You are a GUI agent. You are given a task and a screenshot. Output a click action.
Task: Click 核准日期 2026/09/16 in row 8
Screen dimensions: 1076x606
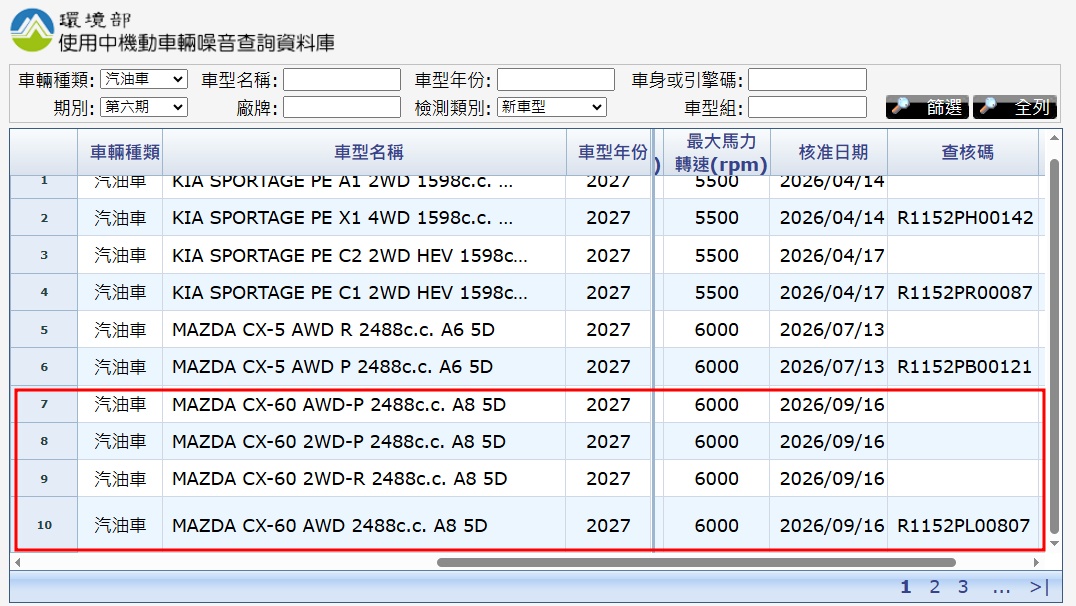[x=832, y=441]
